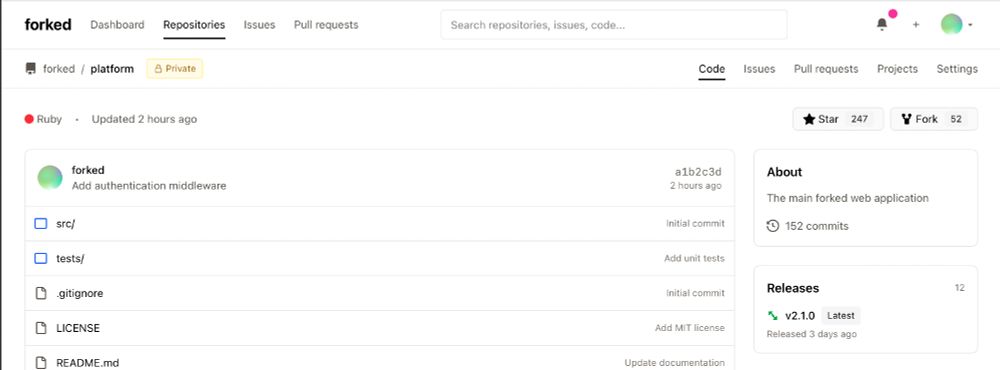Star the repository
This screenshot has width=1000, height=370.
[x=838, y=119]
